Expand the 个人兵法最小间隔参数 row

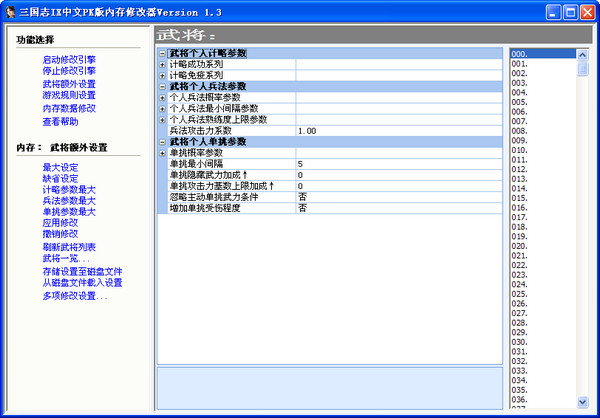[162, 109]
